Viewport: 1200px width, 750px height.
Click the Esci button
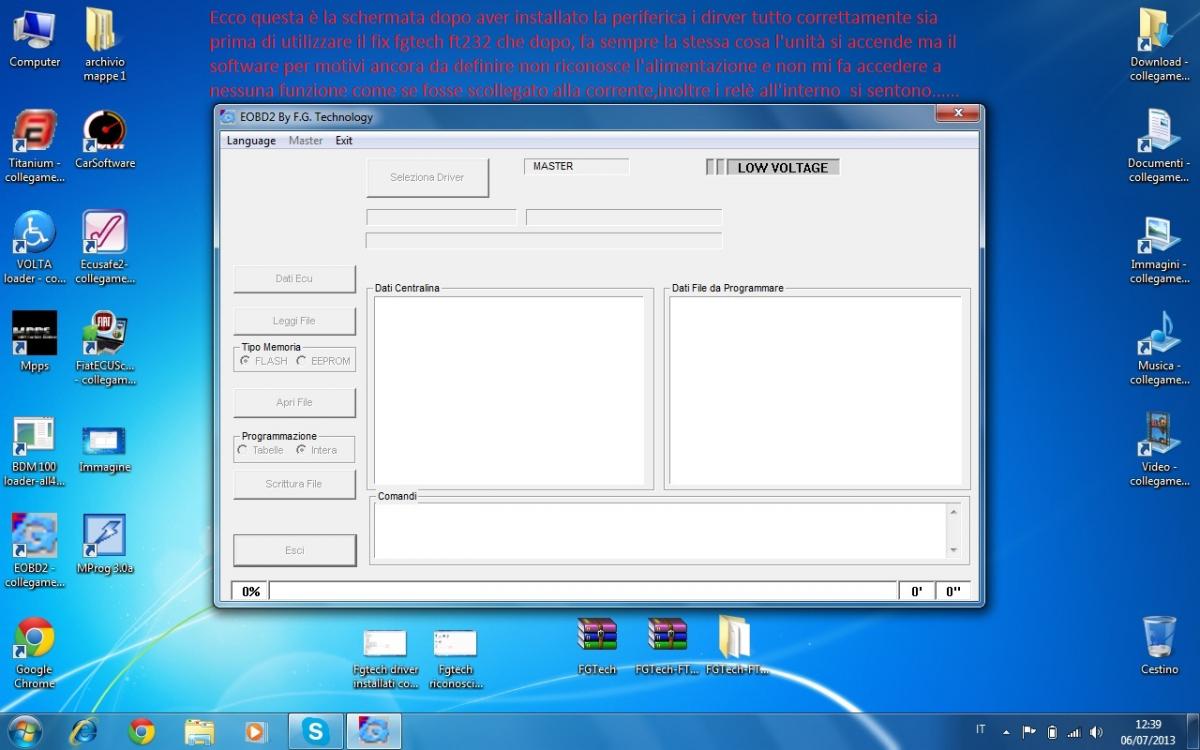[294, 550]
